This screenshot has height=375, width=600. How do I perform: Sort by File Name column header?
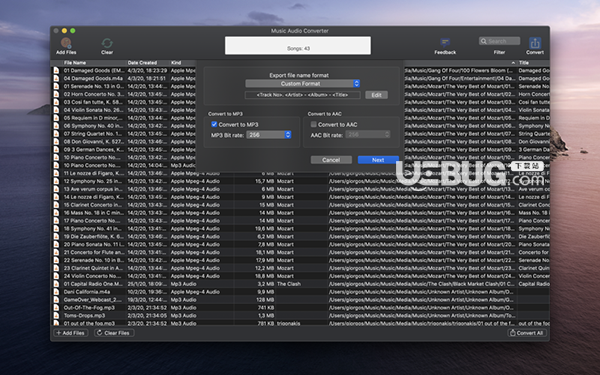75,63
